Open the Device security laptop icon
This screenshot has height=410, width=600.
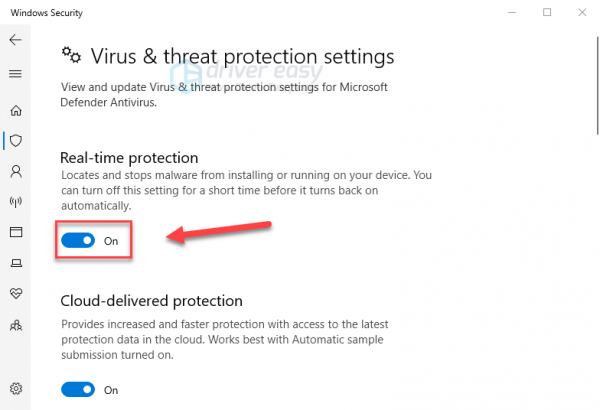click(16, 263)
